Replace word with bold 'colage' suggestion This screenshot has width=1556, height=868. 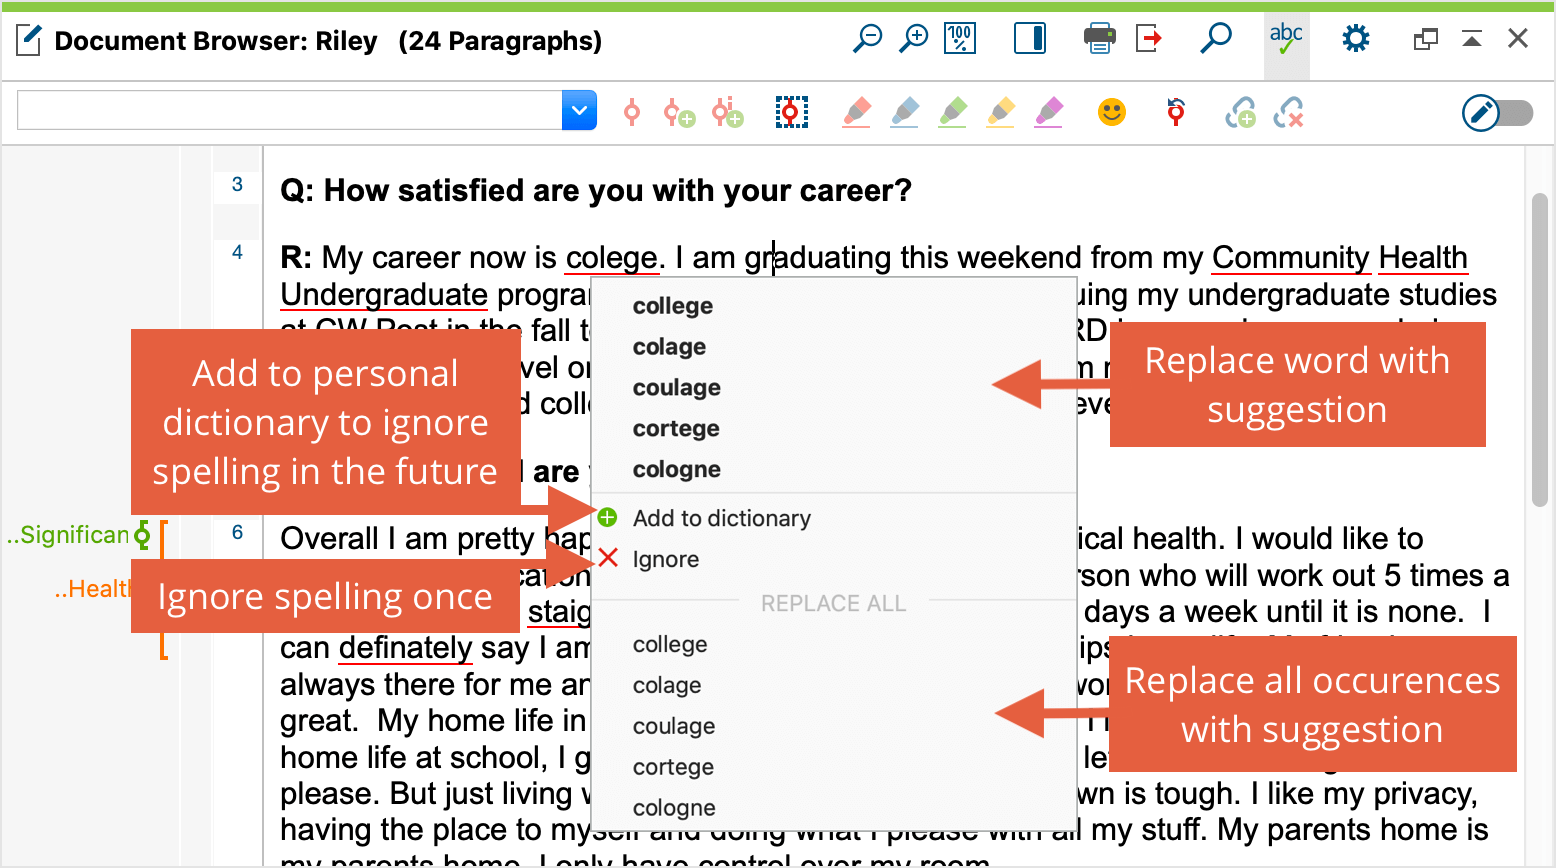(x=669, y=347)
